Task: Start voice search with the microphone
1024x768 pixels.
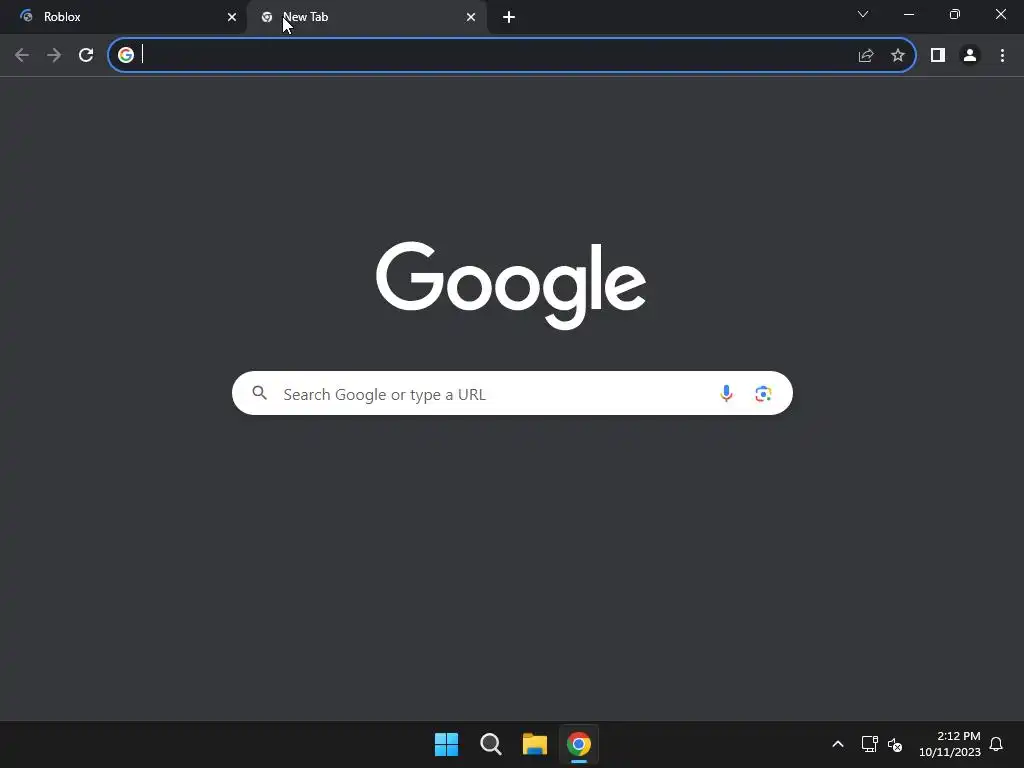Action: click(726, 393)
